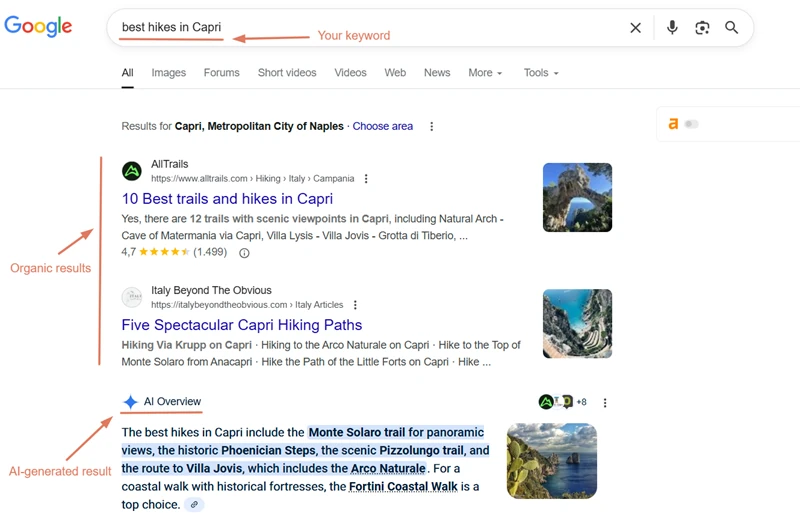The image size is (800, 523).
Task: Click the Italy Beyond The Obvious site name
Action: (x=211, y=290)
